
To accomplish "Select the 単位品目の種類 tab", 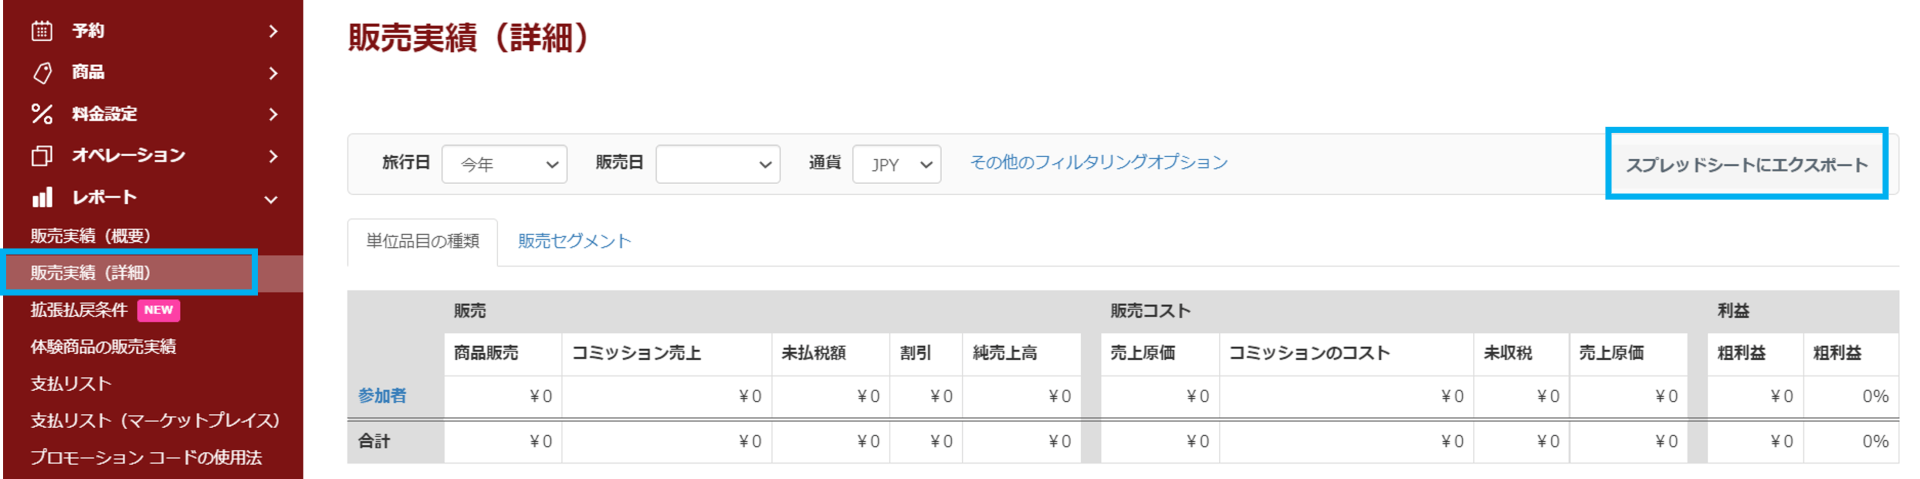I will click(x=422, y=241).
